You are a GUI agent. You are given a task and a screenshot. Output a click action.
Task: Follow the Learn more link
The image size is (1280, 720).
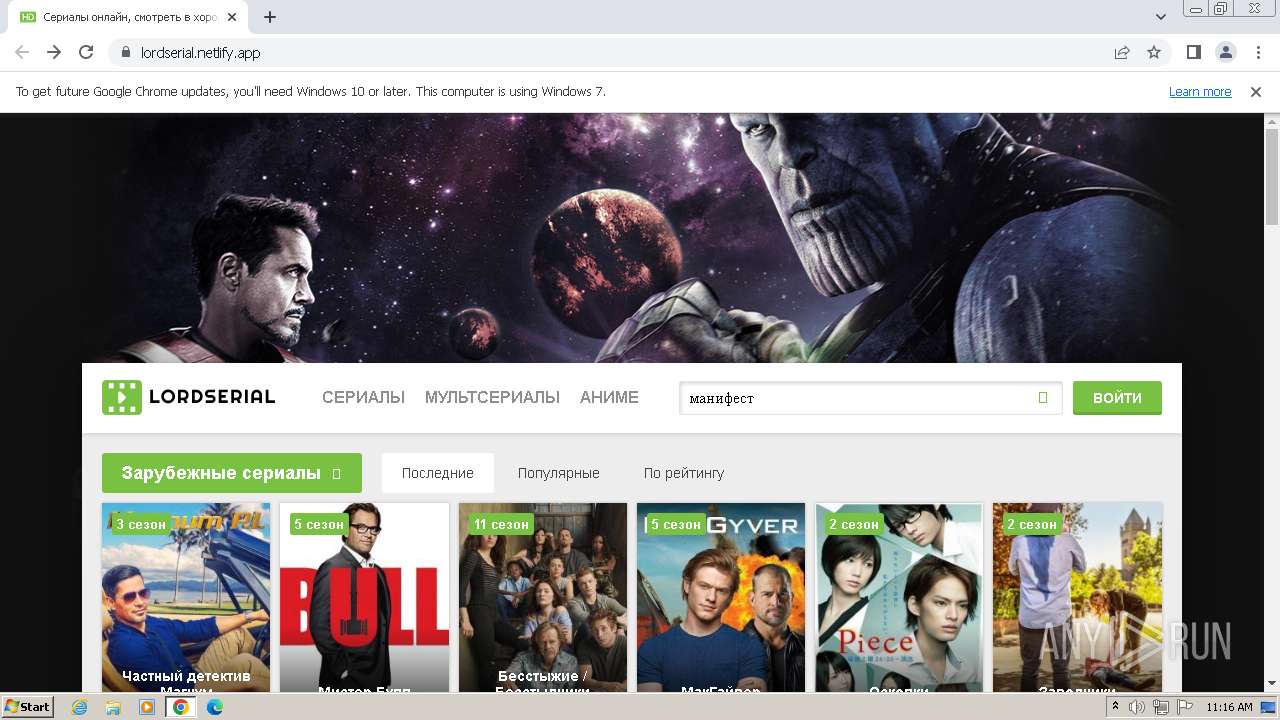click(x=1200, y=91)
